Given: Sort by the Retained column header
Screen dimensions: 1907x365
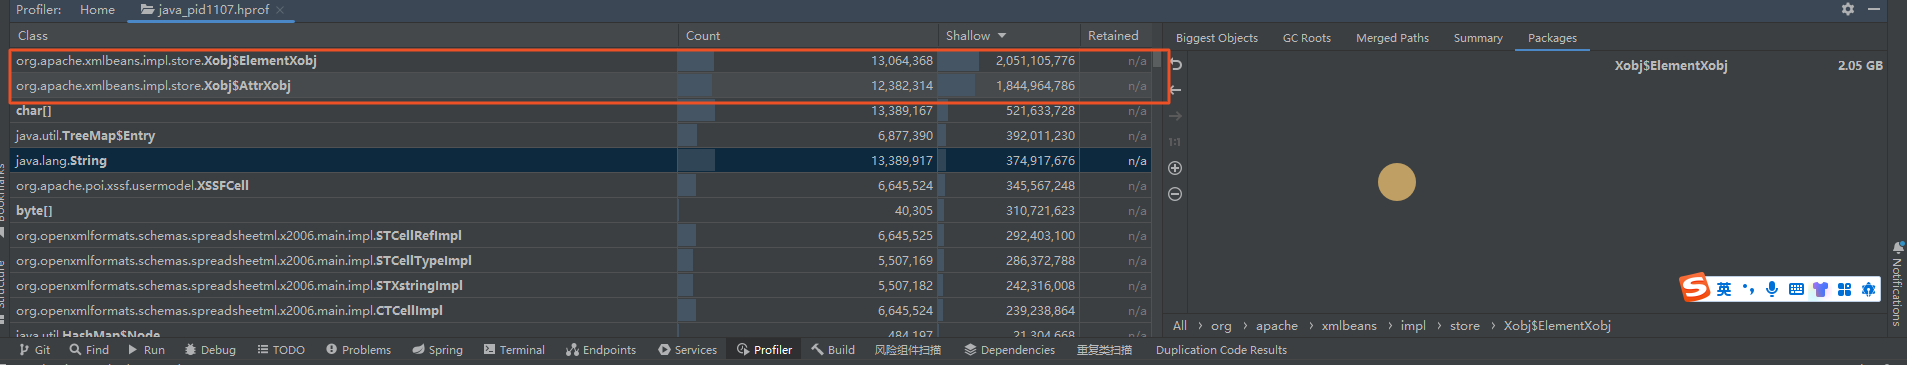Looking at the screenshot, I should [1113, 35].
